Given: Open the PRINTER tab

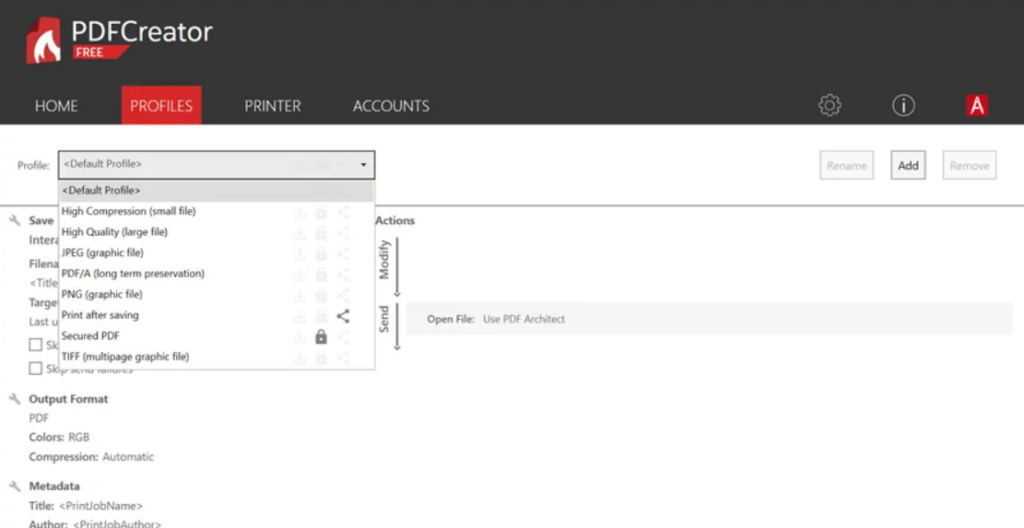Looking at the screenshot, I should (272, 106).
